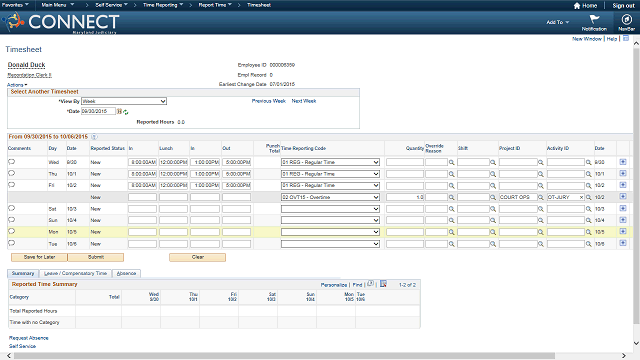Open Time Reporting Code dropdown for Sat 10/3

330,209
